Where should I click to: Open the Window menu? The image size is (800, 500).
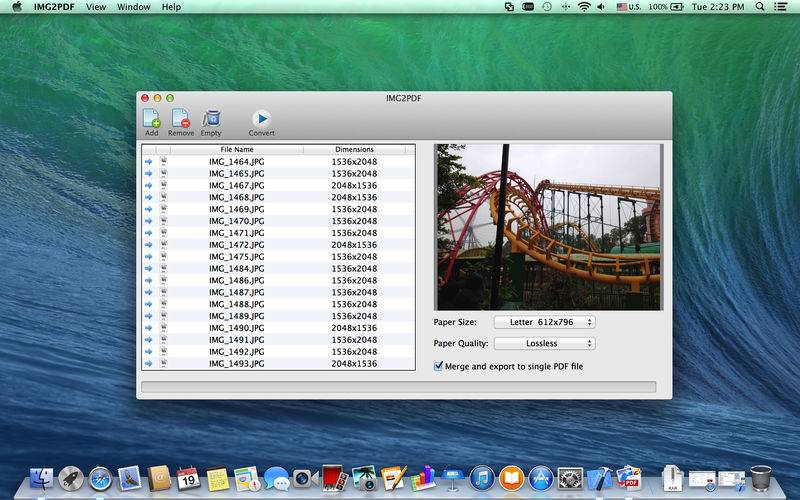[x=134, y=7]
